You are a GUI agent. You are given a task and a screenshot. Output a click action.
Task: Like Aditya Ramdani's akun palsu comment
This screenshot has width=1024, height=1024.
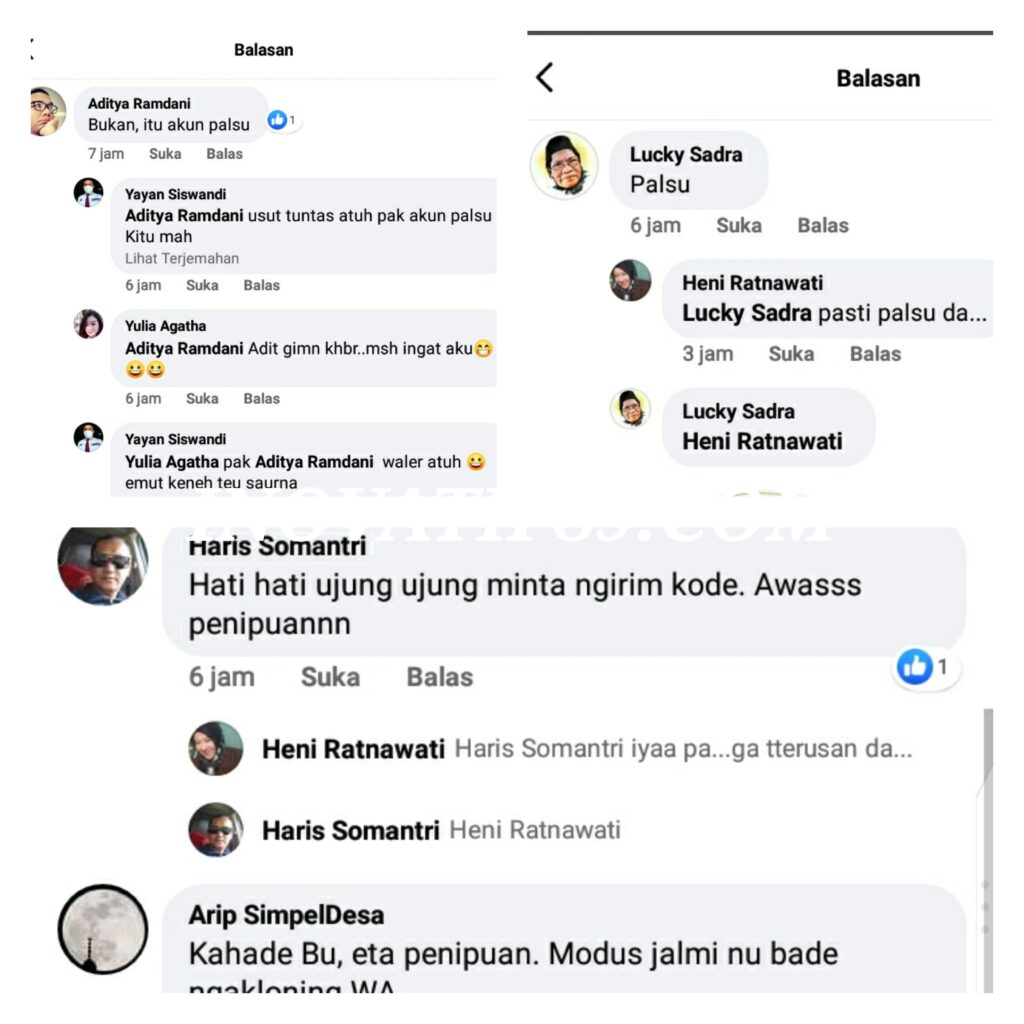coord(165,154)
